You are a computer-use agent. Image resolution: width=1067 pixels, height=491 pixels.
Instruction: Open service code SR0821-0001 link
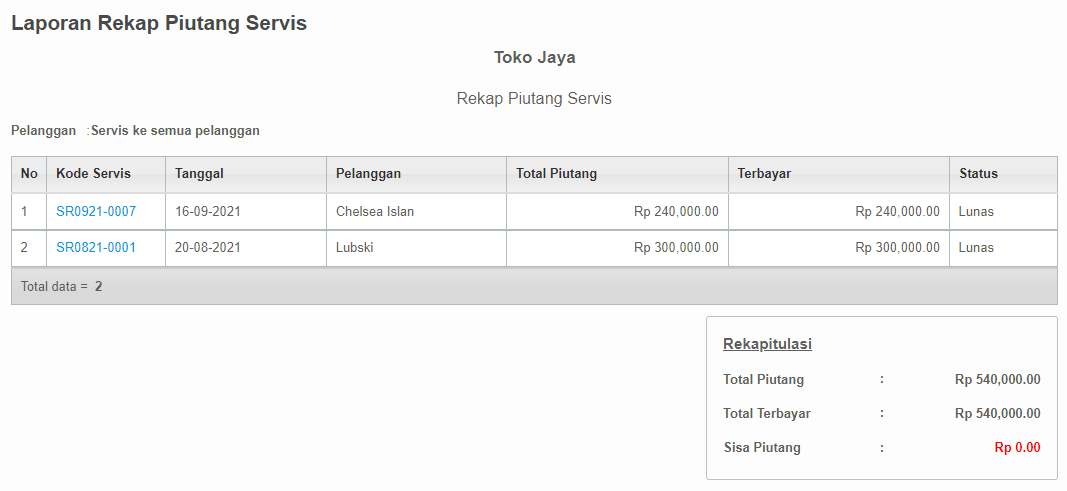point(96,247)
